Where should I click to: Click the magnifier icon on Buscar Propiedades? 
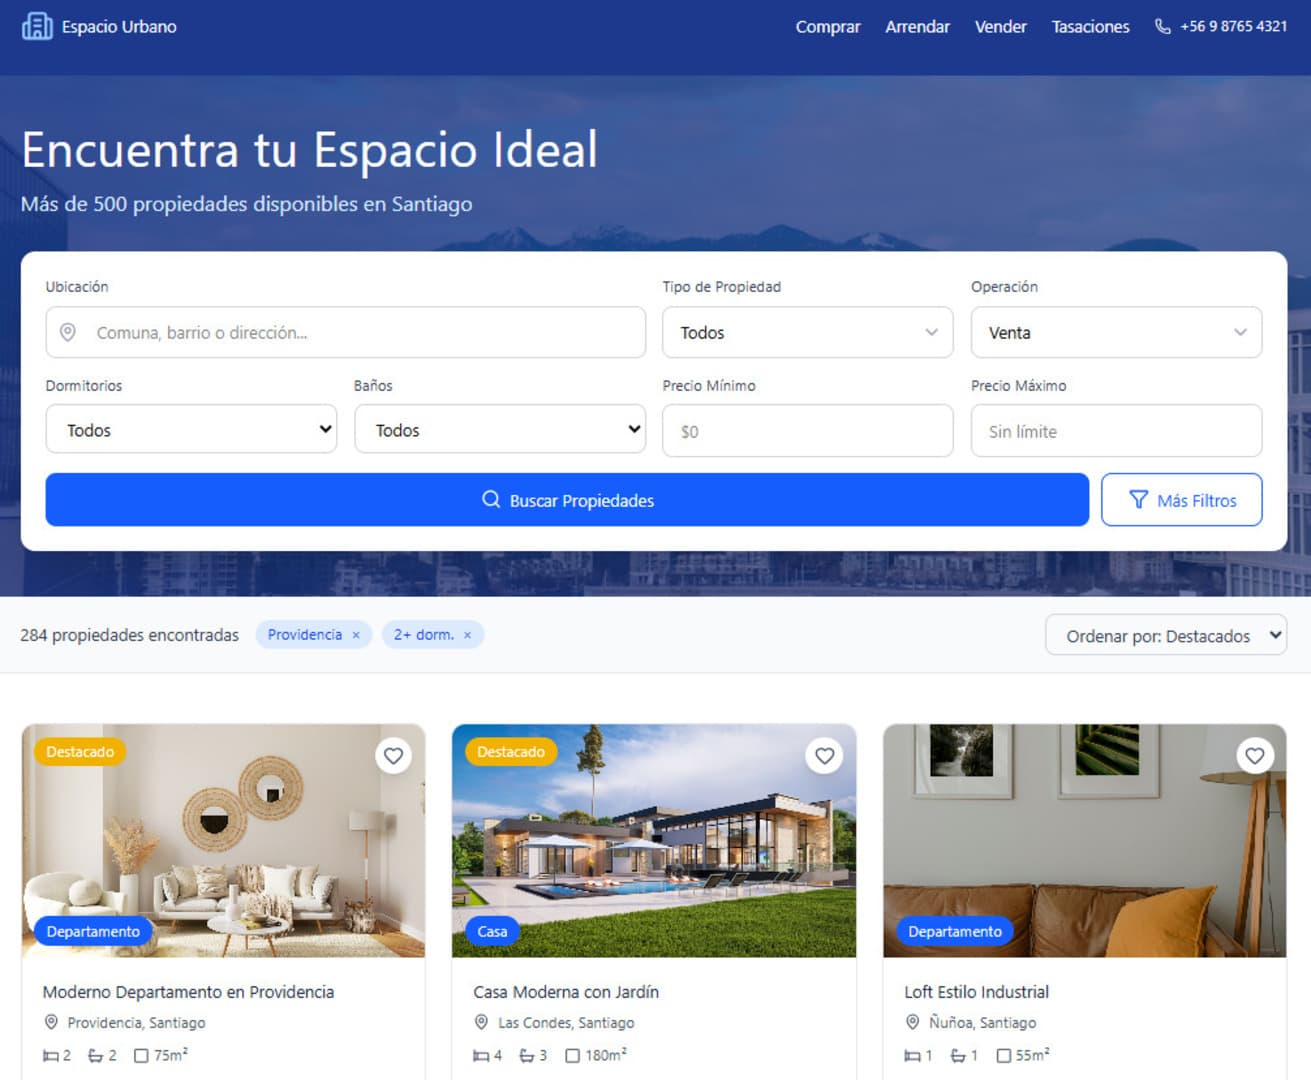[491, 499]
